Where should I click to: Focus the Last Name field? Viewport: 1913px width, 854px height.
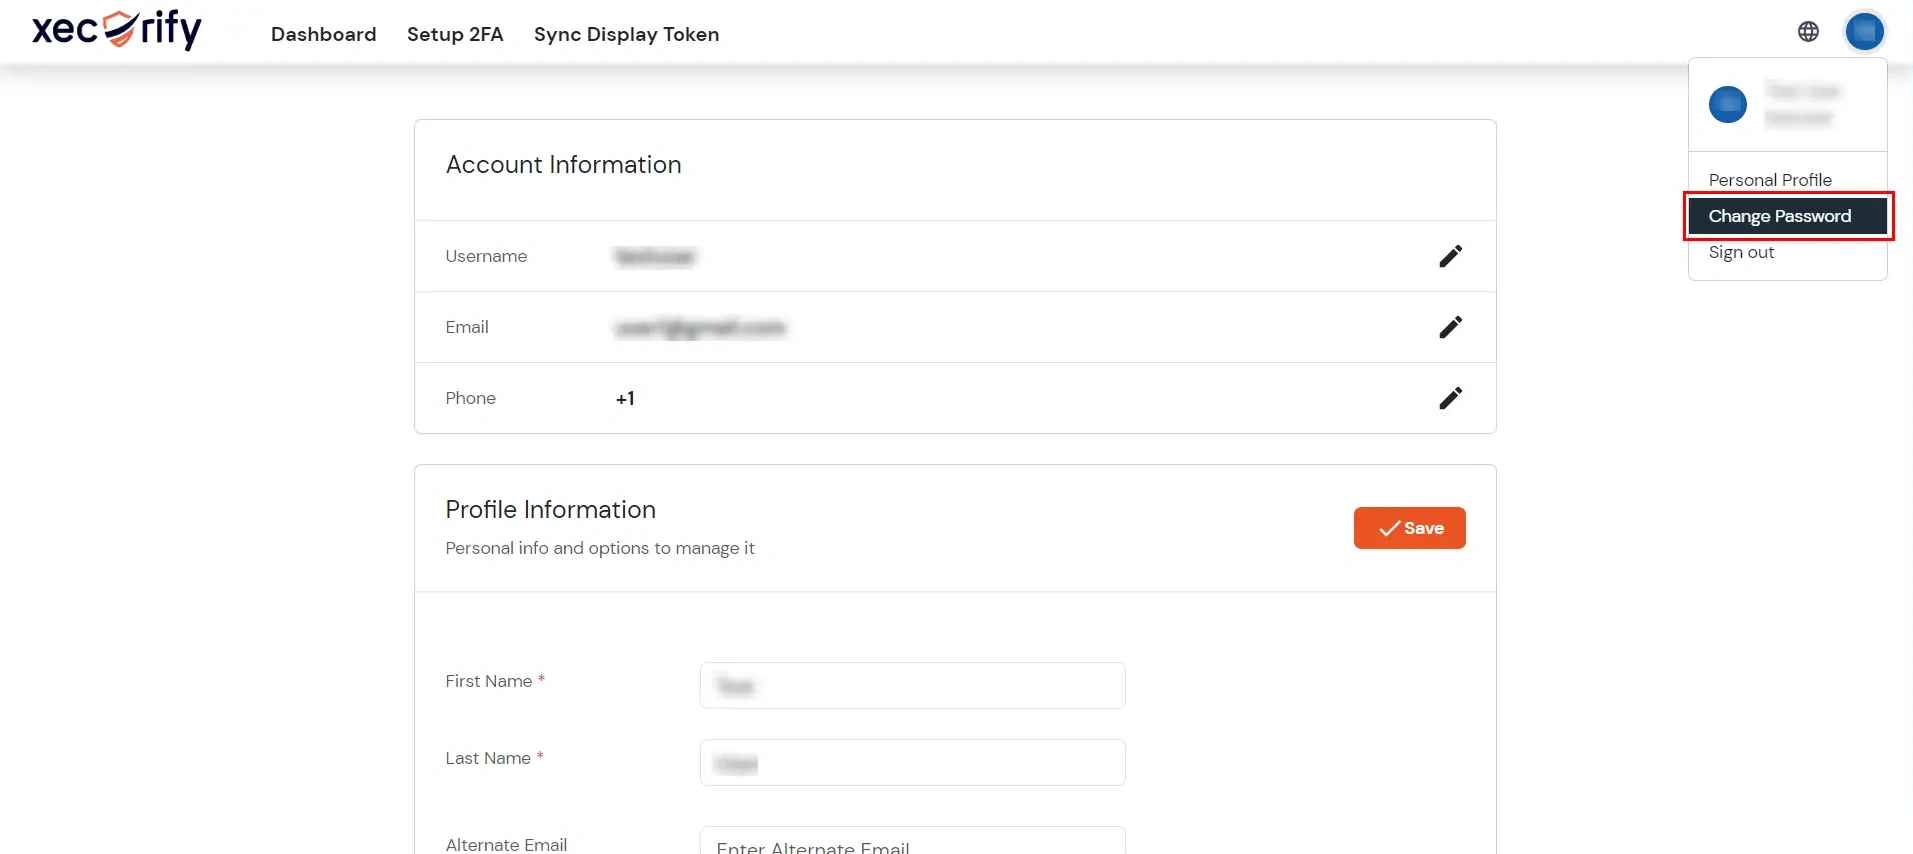click(x=913, y=763)
